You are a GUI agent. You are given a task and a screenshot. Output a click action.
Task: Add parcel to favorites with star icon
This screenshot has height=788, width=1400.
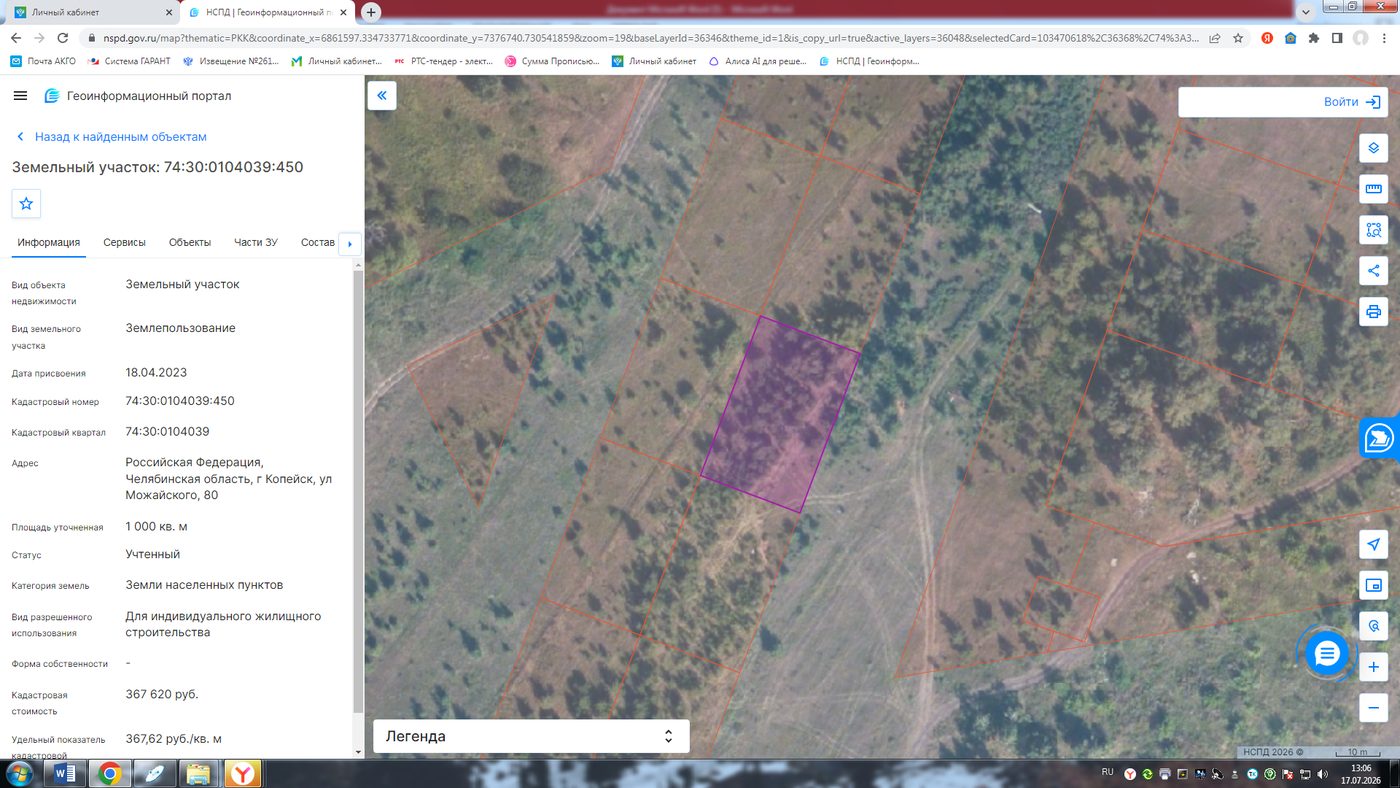pos(26,203)
